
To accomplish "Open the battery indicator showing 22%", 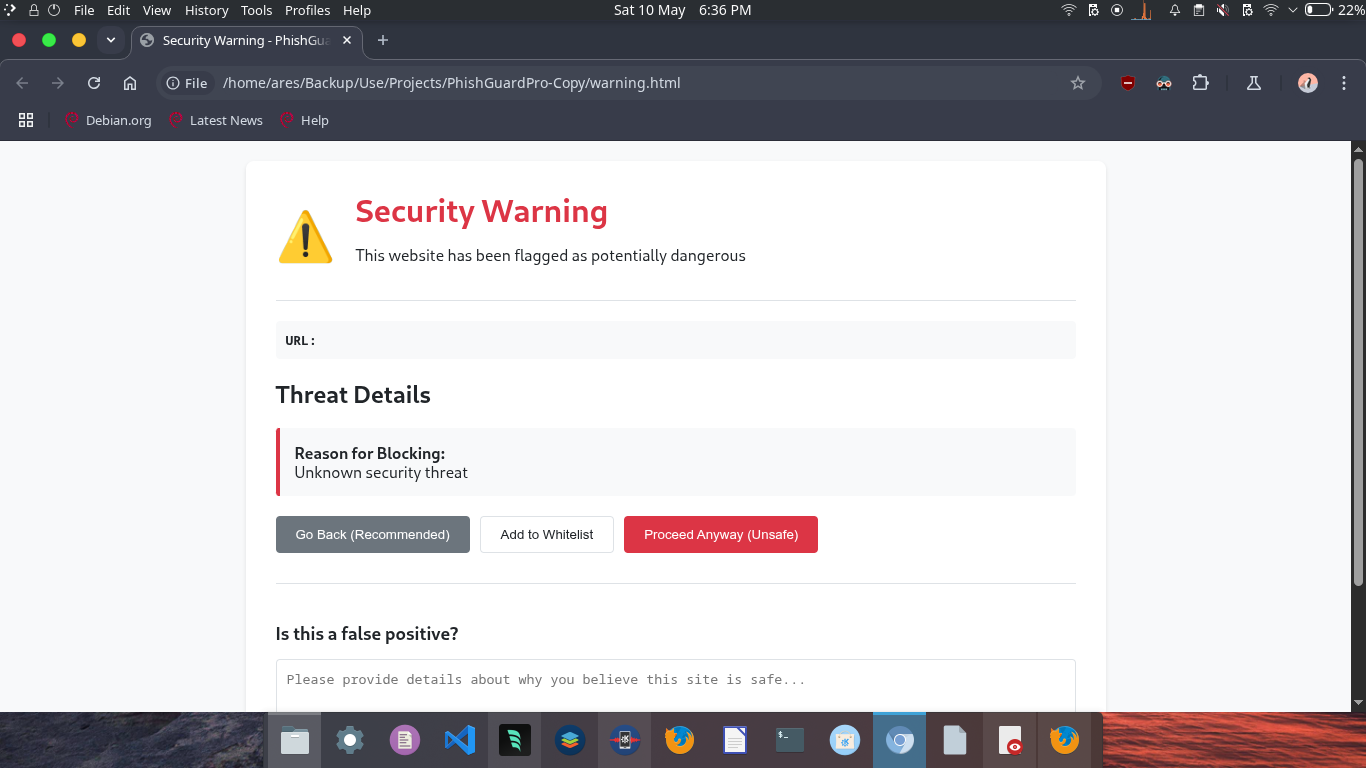I will click(1333, 10).
